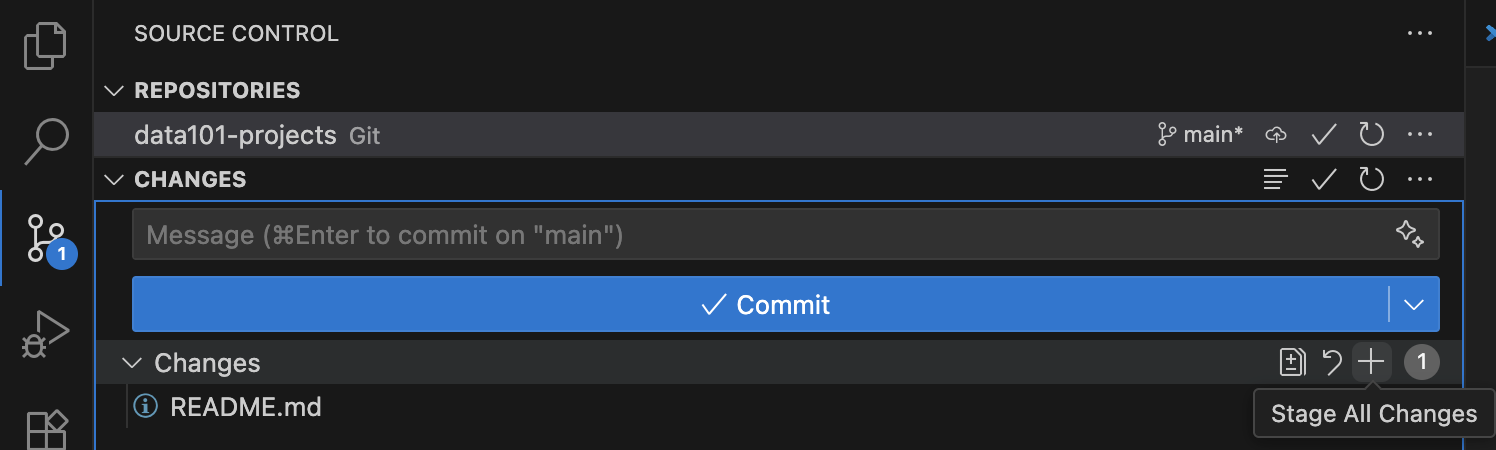Open the Search view icon

[x=46, y=141]
